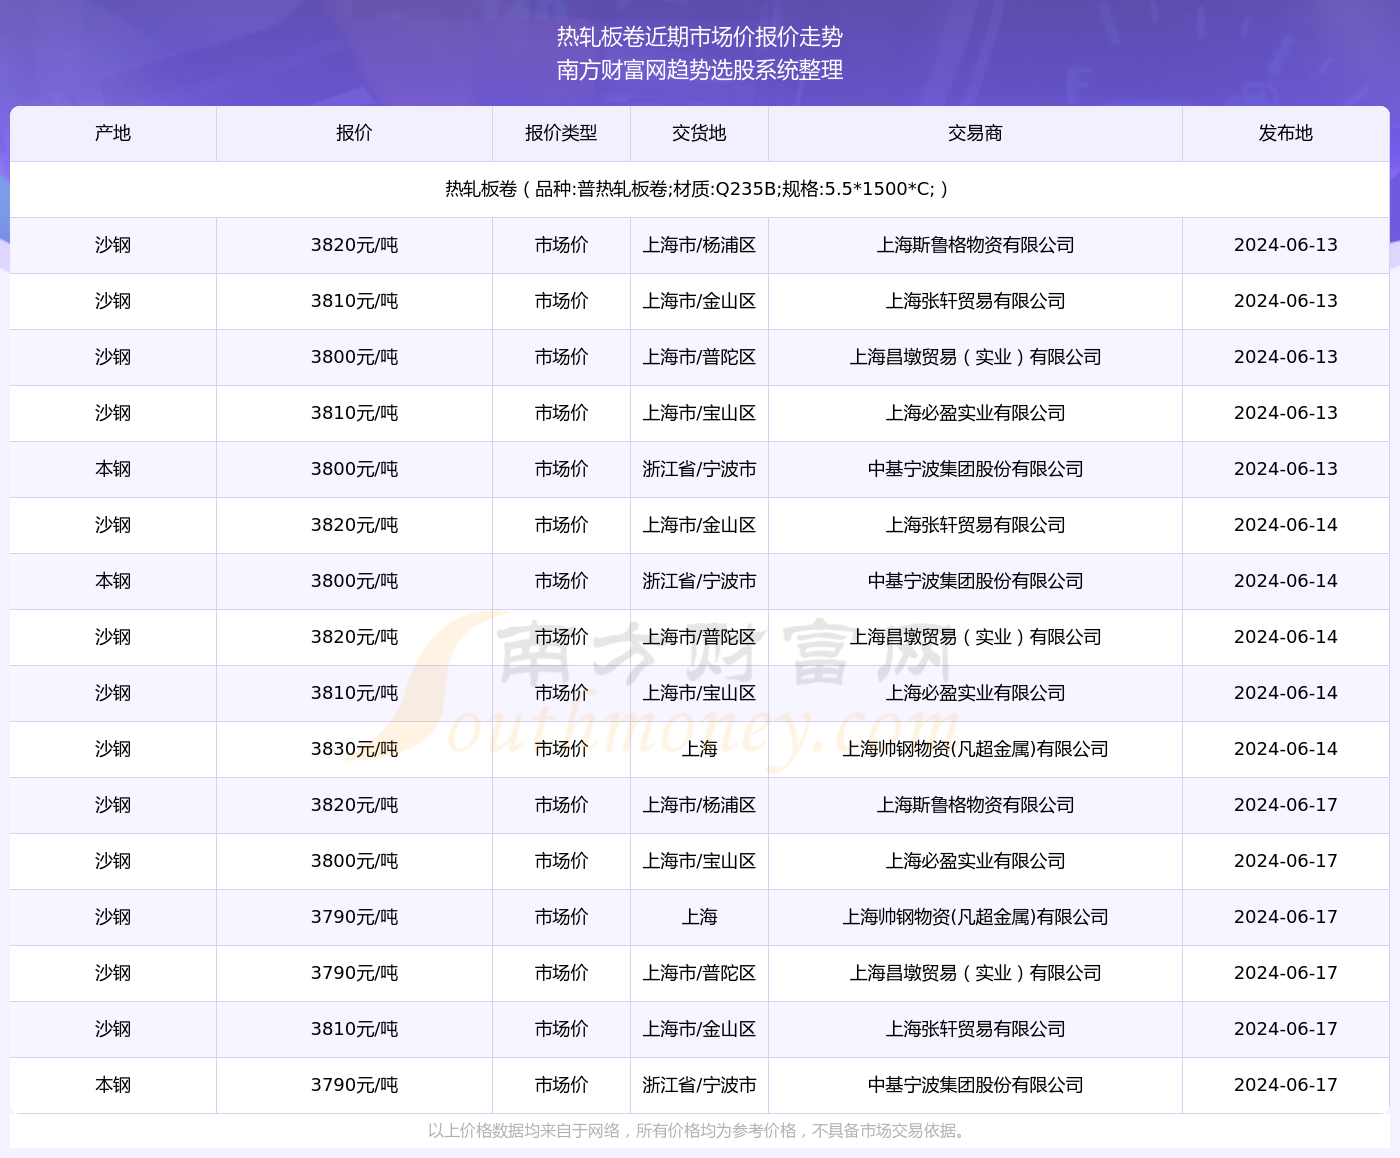The height and width of the screenshot is (1158, 1400).
Task: Click 上海必盈实业有限公司 in the 2024-06-14 row
Action: pos(975,693)
